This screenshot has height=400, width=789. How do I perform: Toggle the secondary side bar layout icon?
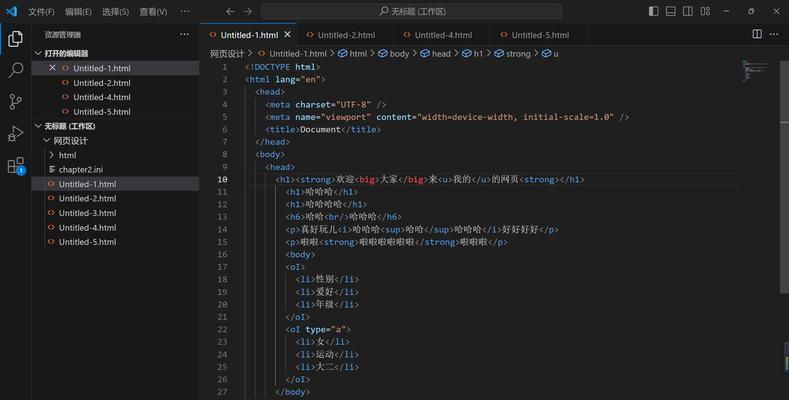point(688,11)
